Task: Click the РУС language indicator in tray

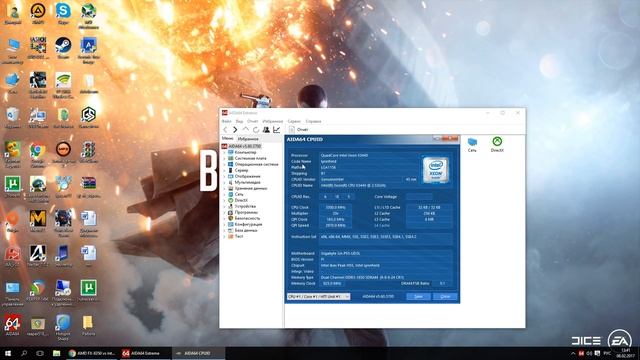Action: click(x=607, y=353)
